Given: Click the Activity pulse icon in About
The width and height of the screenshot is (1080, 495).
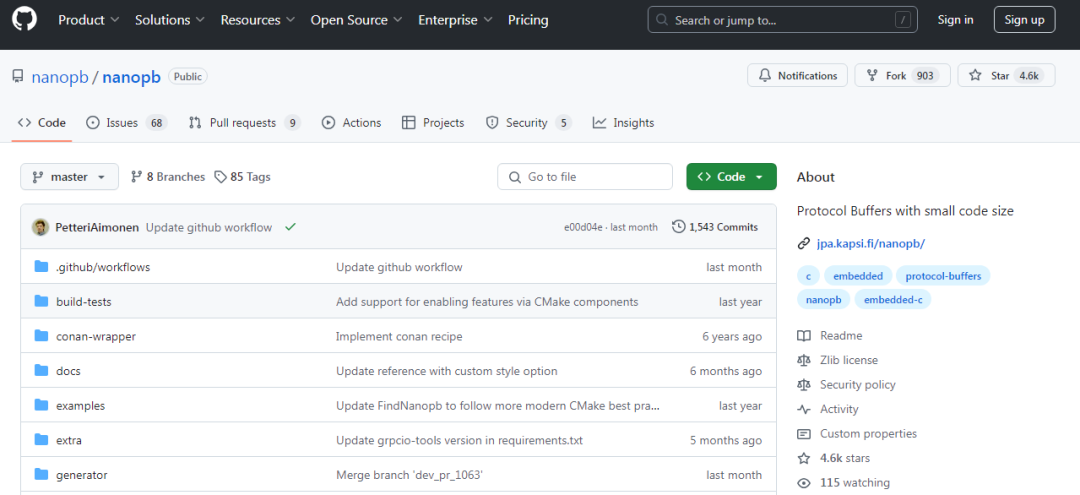Looking at the screenshot, I should [804, 409].
